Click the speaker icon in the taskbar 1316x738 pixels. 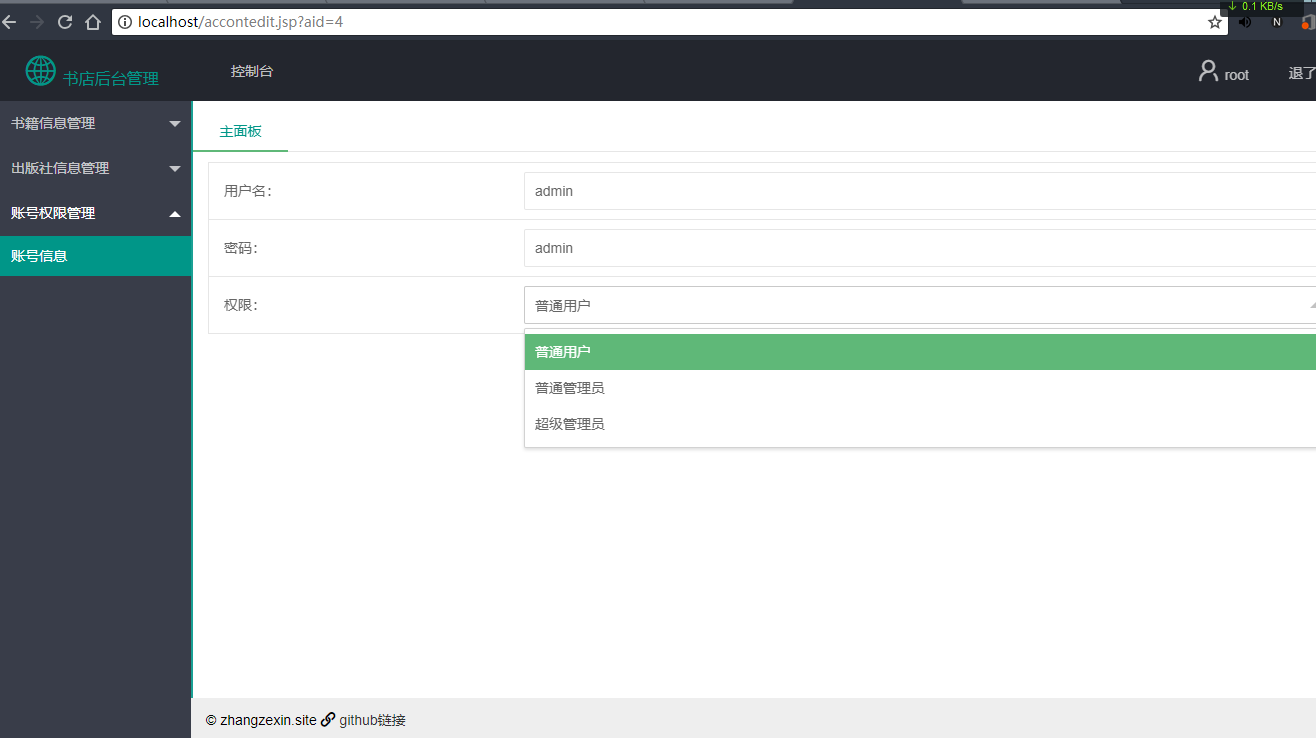coord(1244,21)
